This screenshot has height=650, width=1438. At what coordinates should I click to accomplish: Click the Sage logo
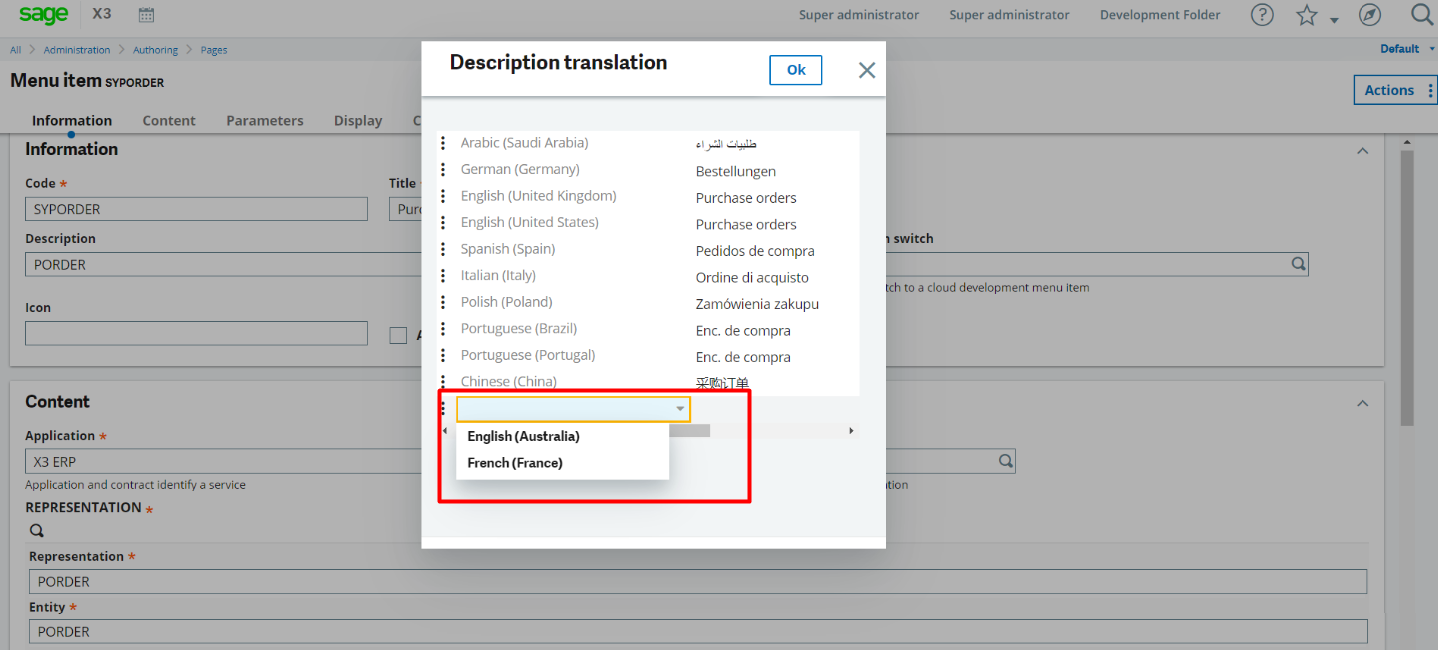tap(43, 14)
